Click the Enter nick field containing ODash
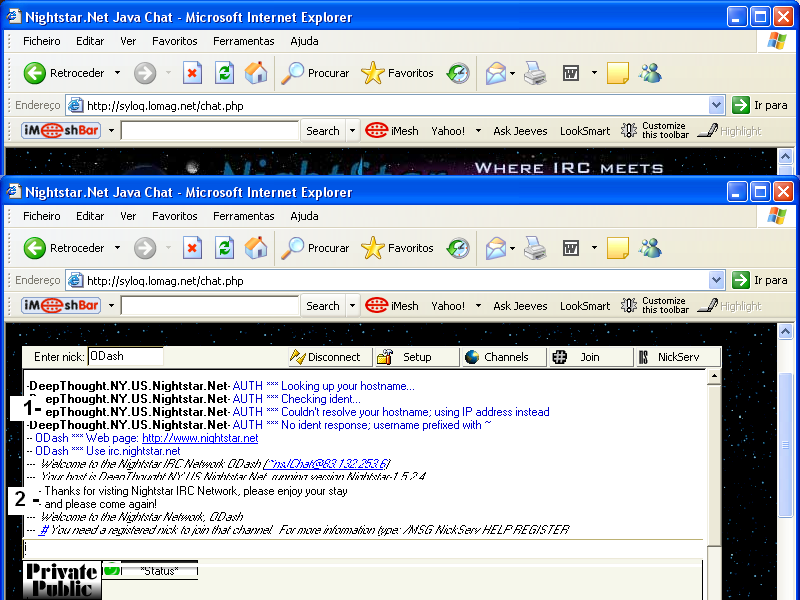Screen dimensions: 800x600 (126, 356)
